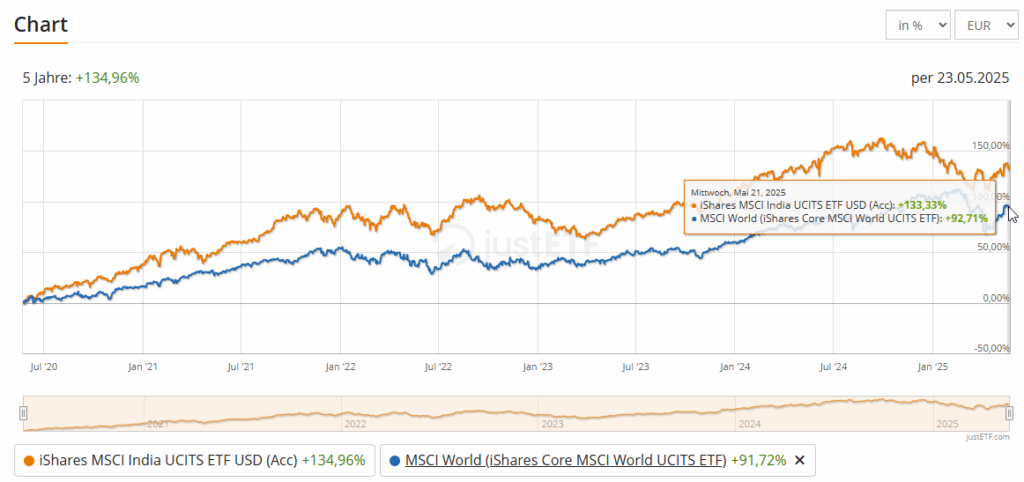Image resolution: width=1024 pixels, height=482 pixels.
Task: Click the Jul '24 x-axis label
Action: (834, 367)
